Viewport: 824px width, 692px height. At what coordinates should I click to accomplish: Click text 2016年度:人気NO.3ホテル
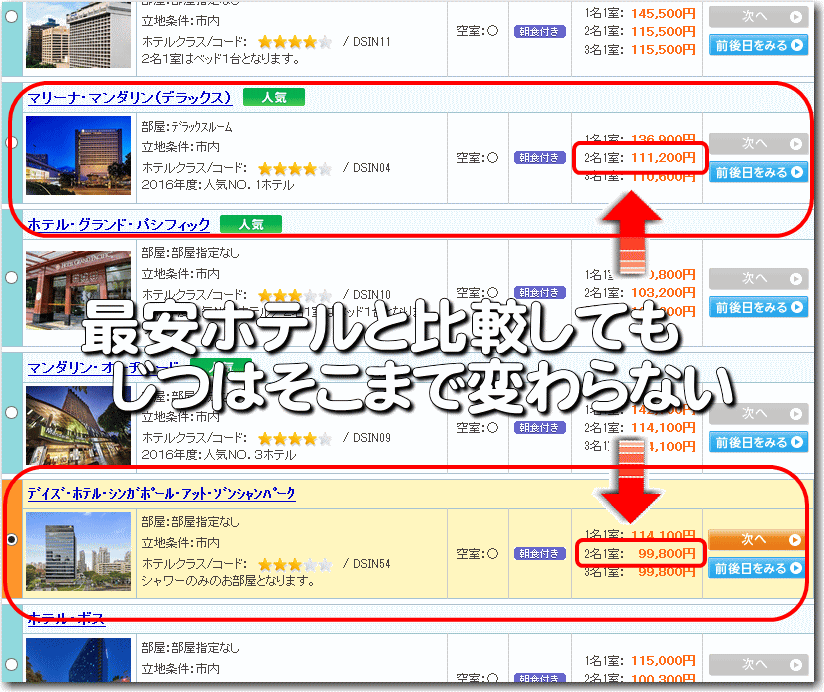click(219, 455)
